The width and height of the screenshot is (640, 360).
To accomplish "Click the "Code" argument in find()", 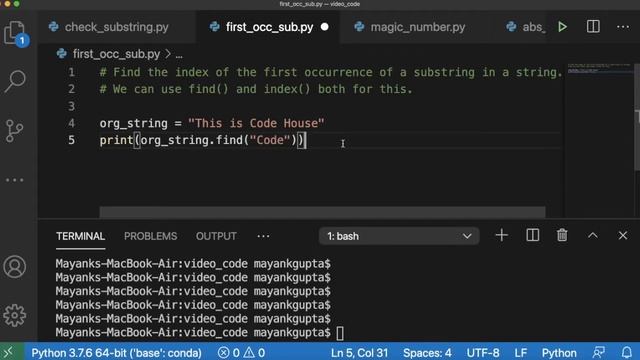I will point(270,140).
